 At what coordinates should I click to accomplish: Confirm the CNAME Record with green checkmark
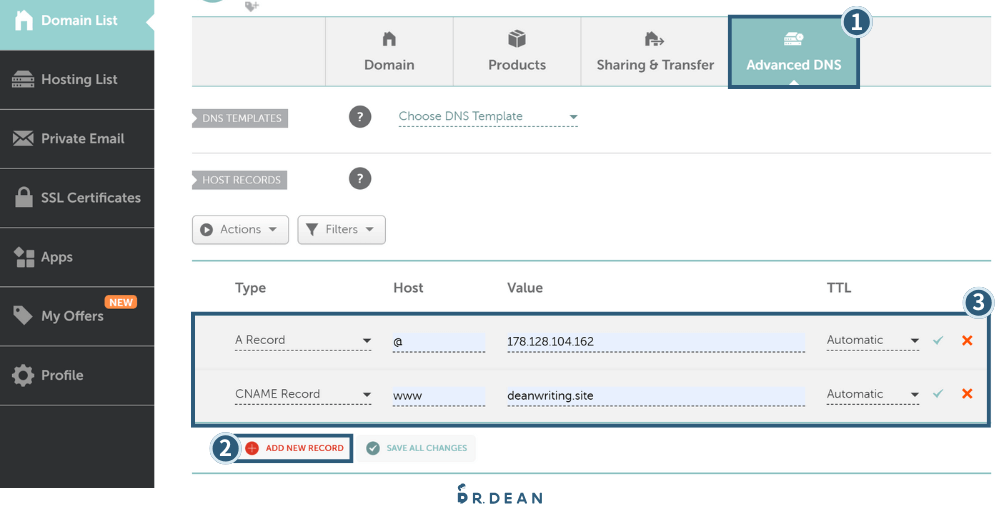938,394
